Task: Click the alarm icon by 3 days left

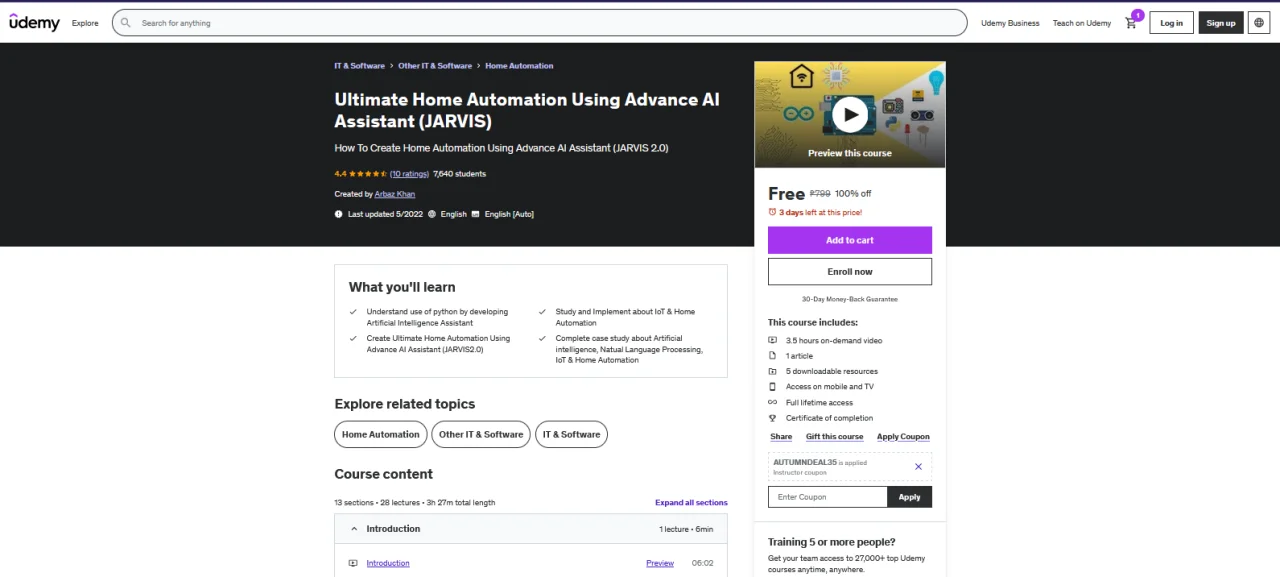Action: pyautogui.click(x=772, y=212)
